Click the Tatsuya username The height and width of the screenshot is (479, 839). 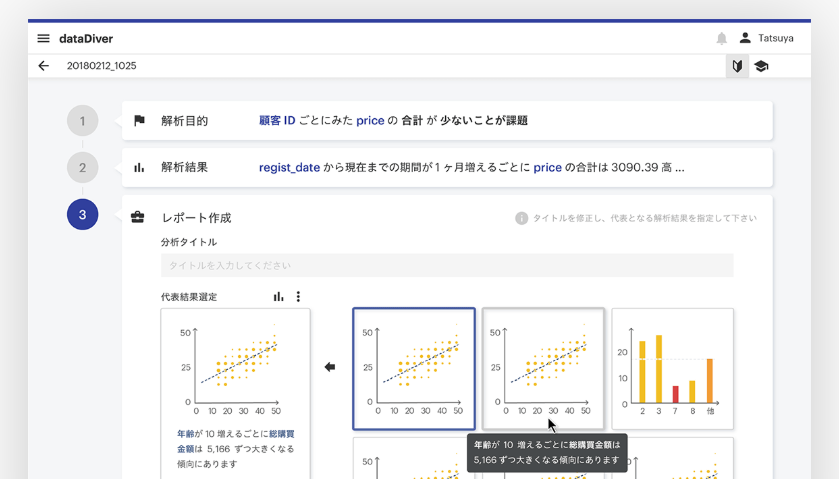[775, 39]
